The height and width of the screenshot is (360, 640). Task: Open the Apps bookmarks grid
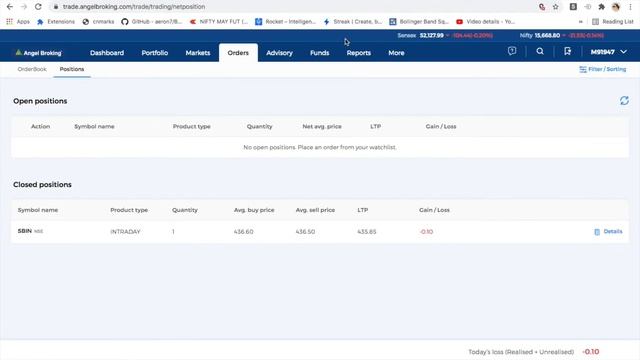click(18, 22)
